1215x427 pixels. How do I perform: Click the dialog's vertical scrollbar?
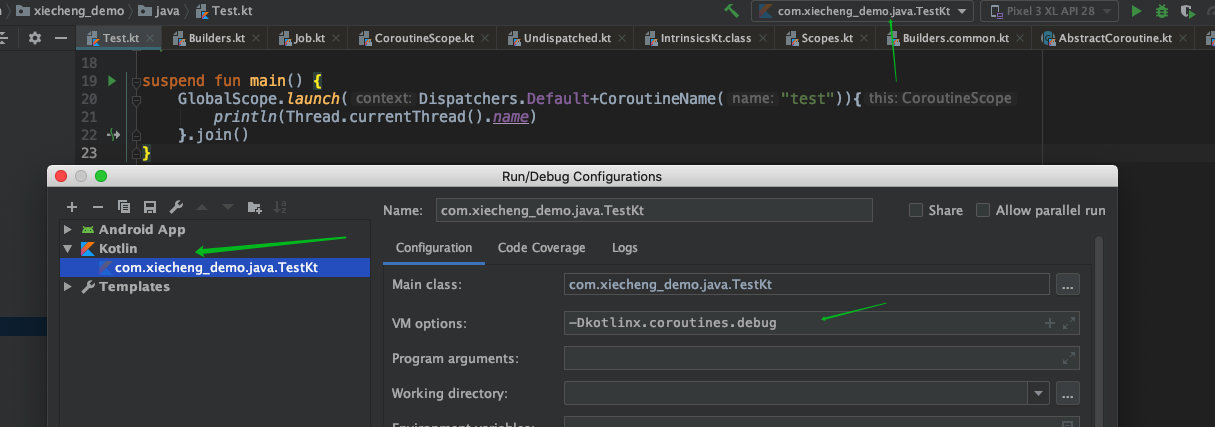coord(1098,330)
